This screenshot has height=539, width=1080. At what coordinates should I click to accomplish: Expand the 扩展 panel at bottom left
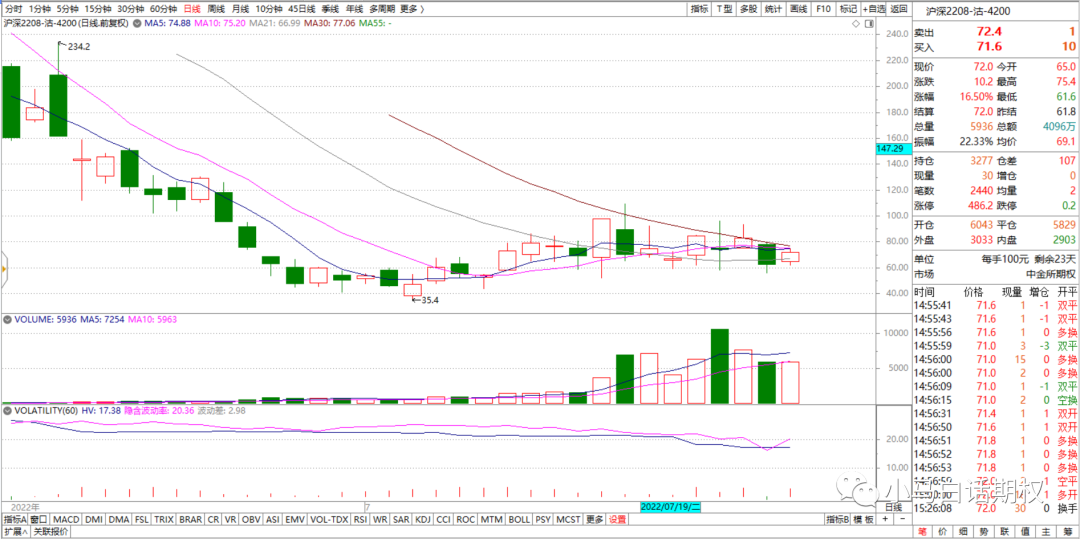click(14, 532)
